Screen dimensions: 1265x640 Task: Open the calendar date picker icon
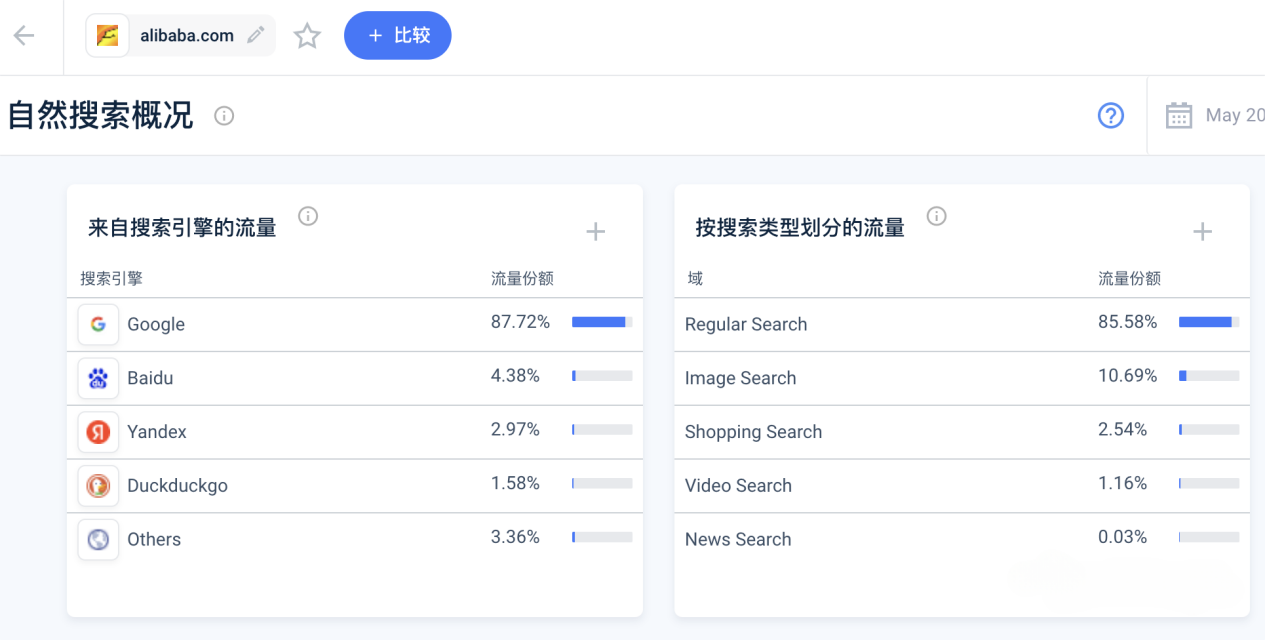(x=1179, y=116)
